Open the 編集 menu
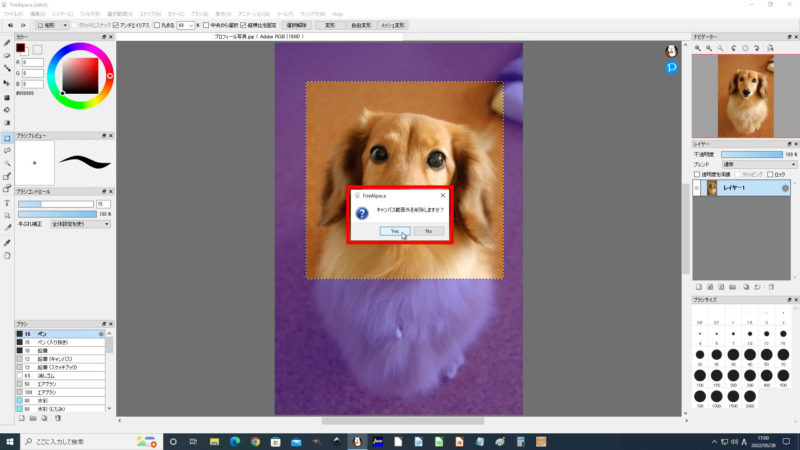The height and width of the screenshot is (450, 800). 38,14
